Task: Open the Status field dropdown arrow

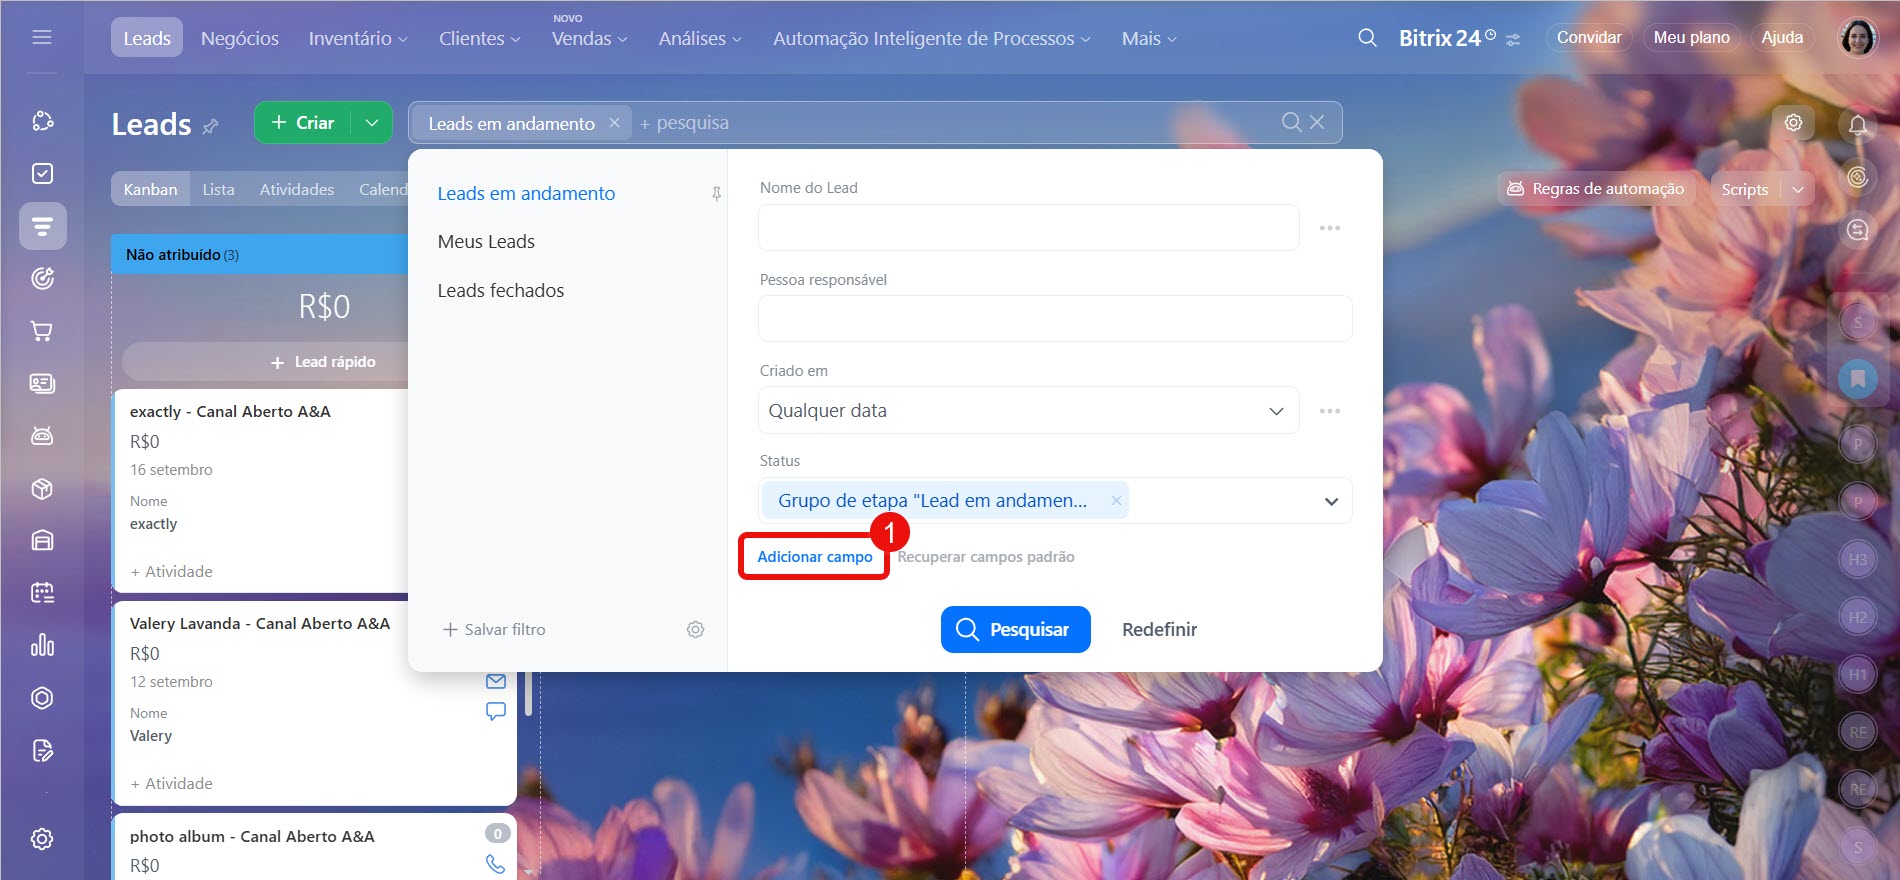Action: tap(1331, 501)
